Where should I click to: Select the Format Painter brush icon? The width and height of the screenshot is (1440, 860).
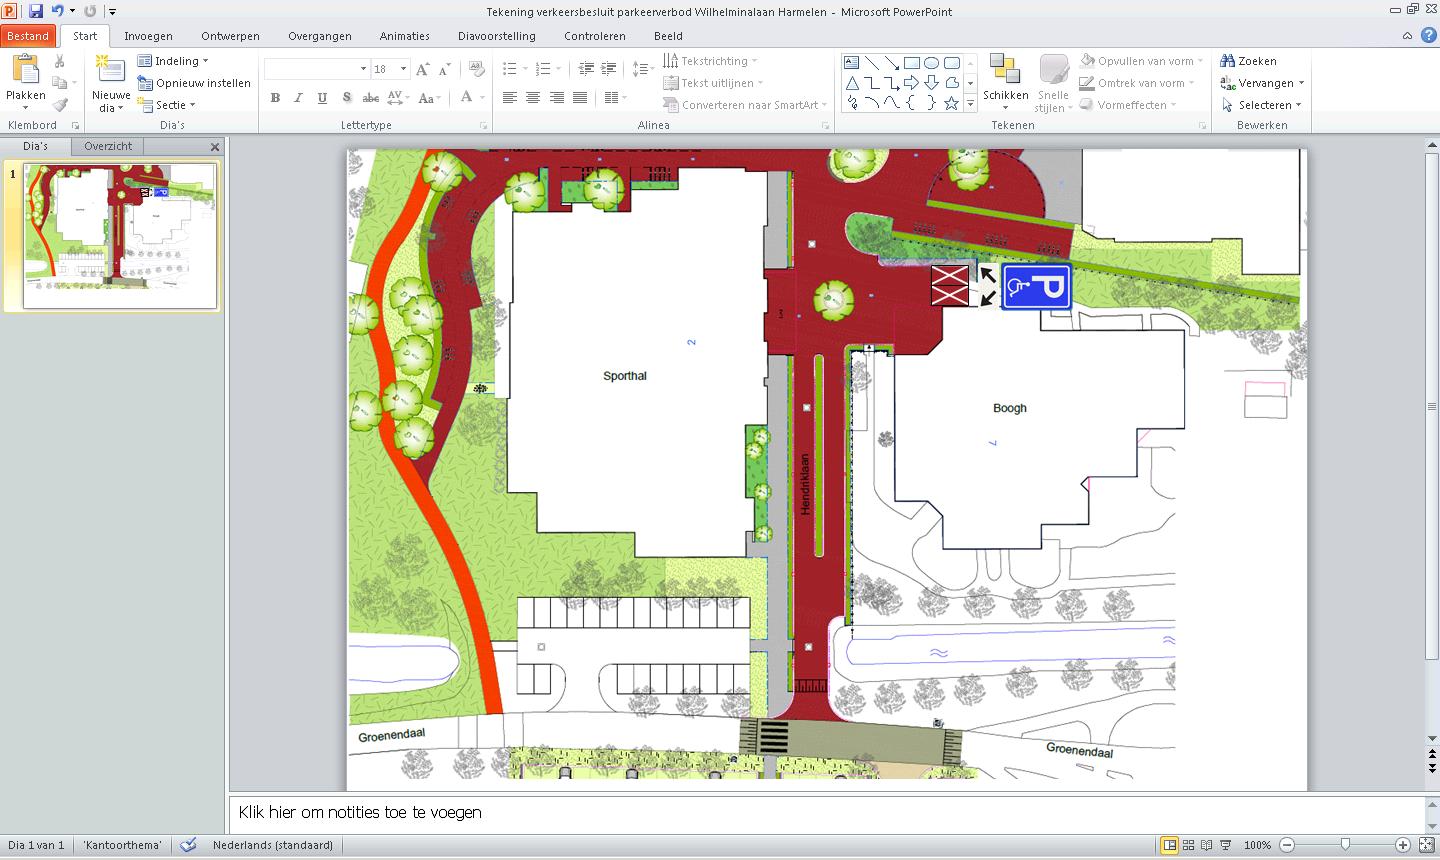[60, 105]
